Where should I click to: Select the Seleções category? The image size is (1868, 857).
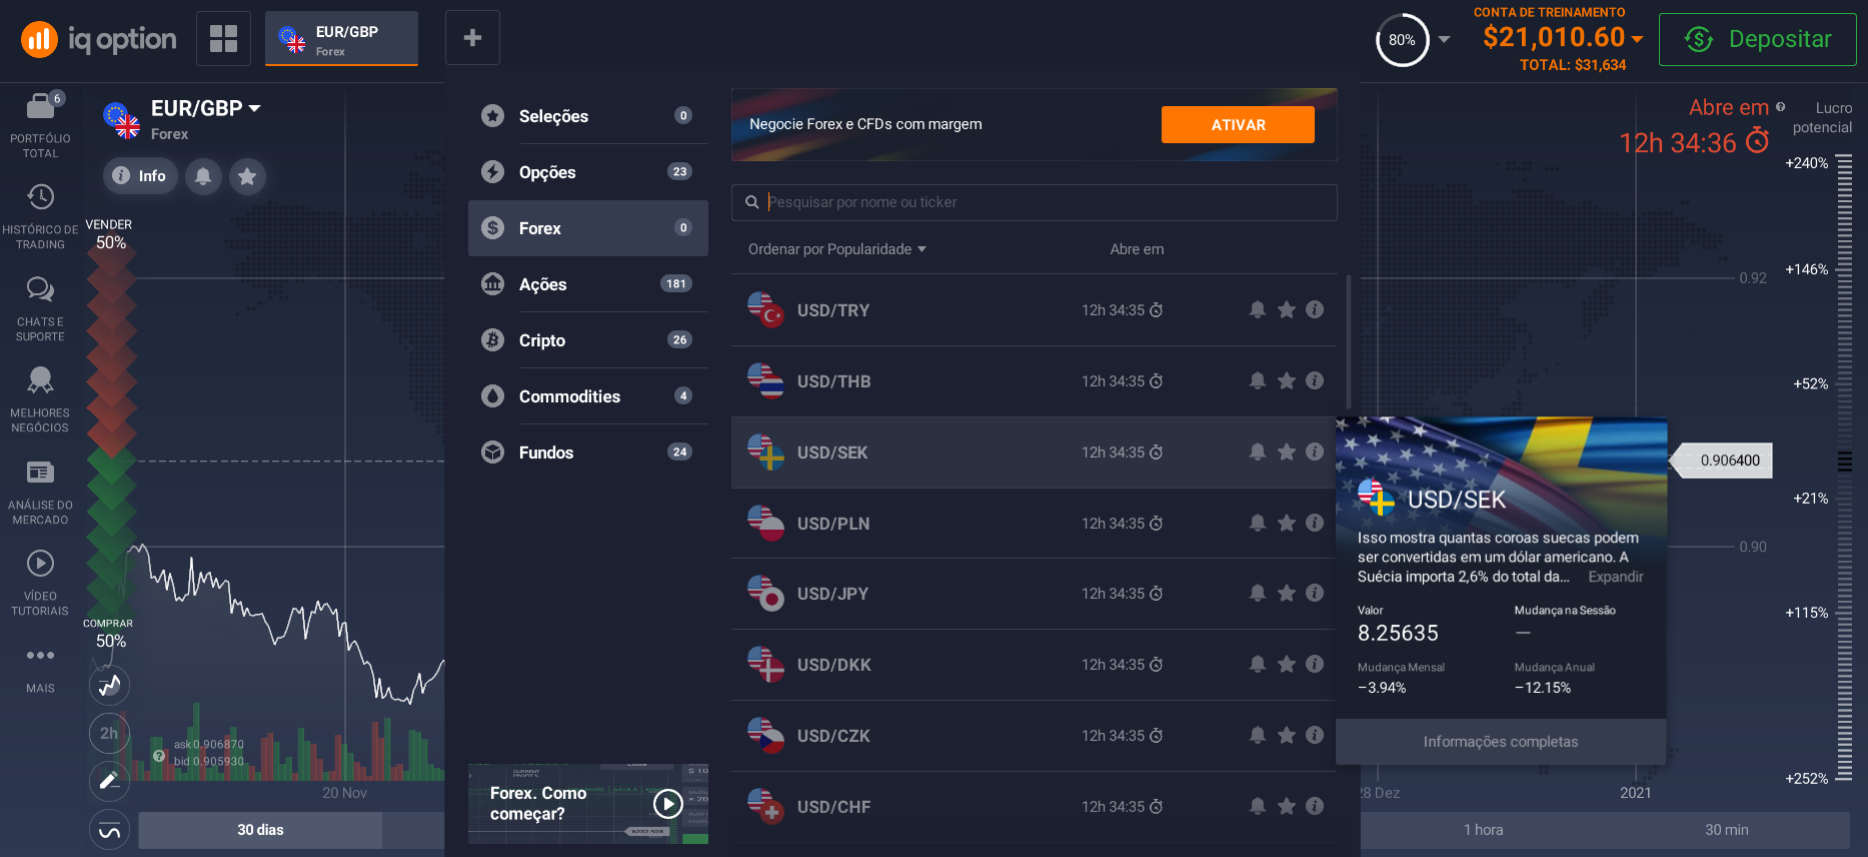588,116
